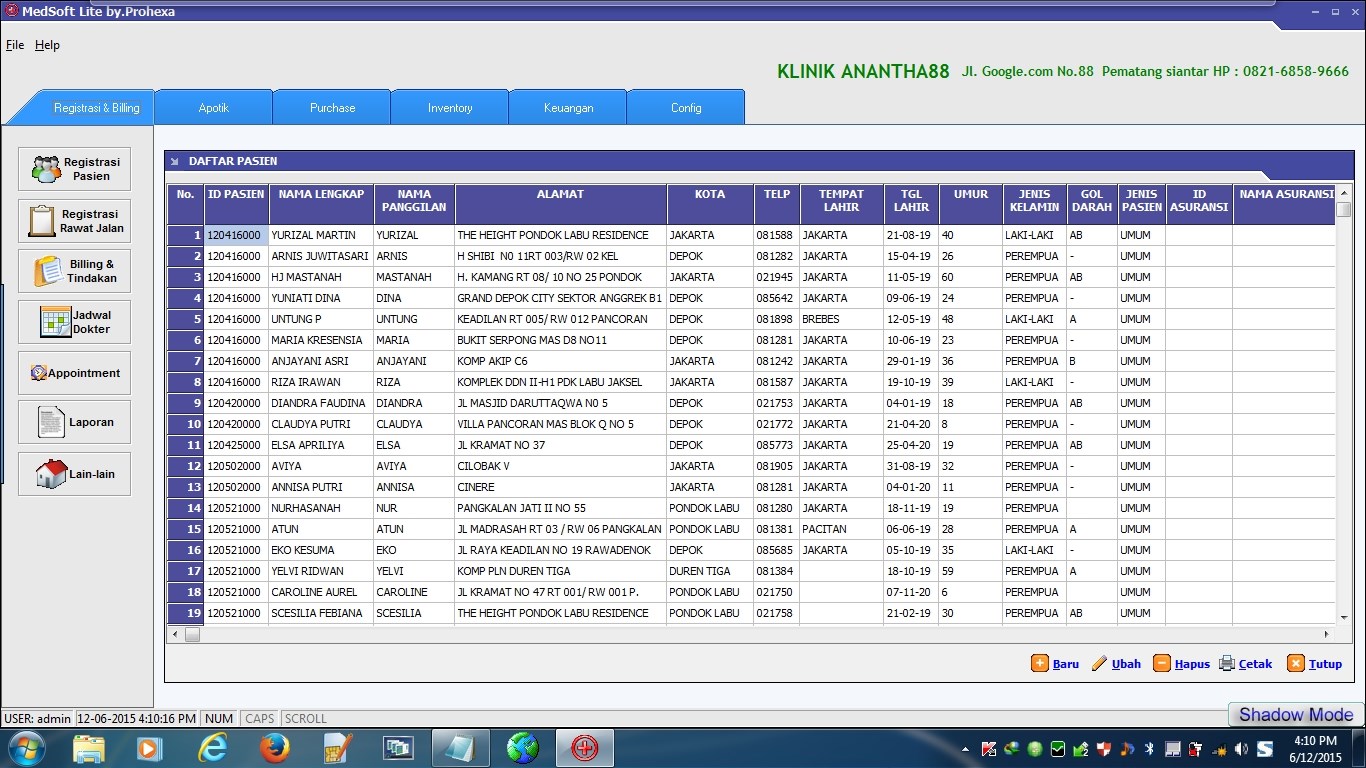Open the Laporan reports button
The height and width of the screenshot is (768, 1366).
(x=74, y=422)
